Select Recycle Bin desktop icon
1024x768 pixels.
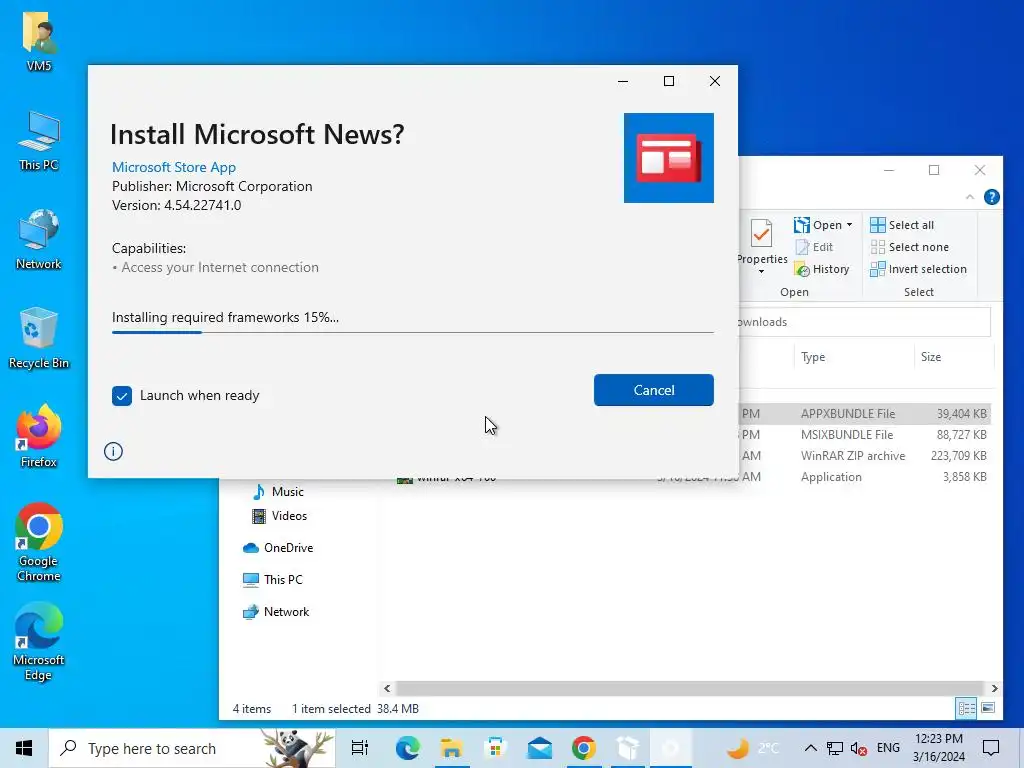[39, 338]
